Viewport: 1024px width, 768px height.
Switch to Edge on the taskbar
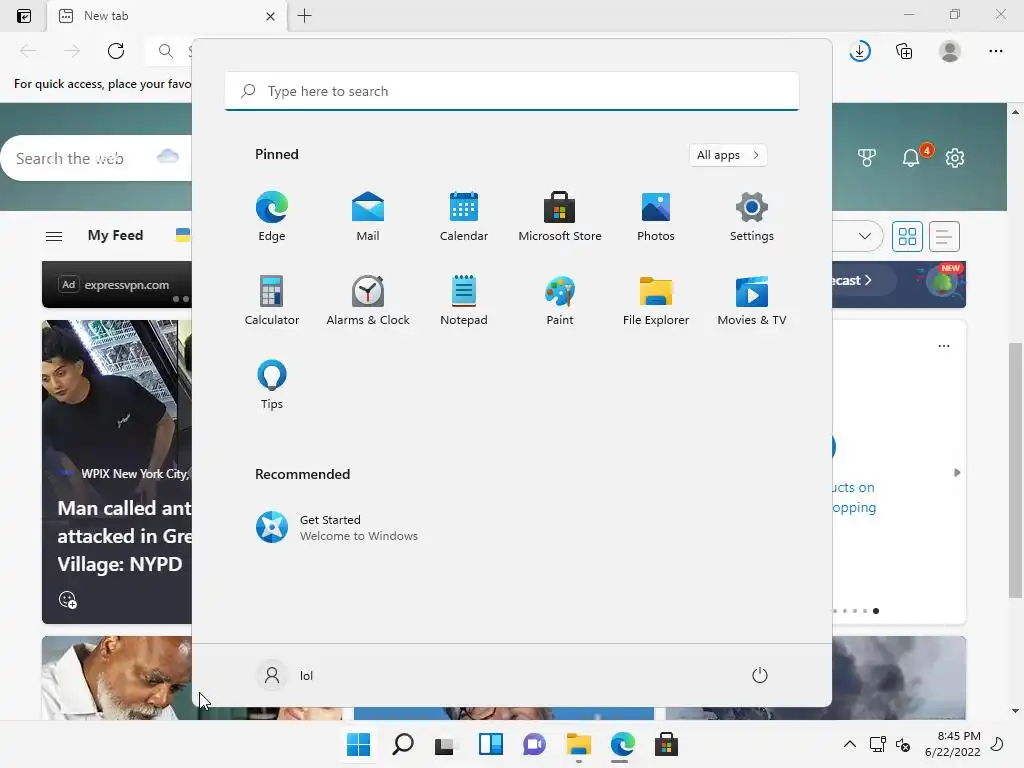[622, 744]
